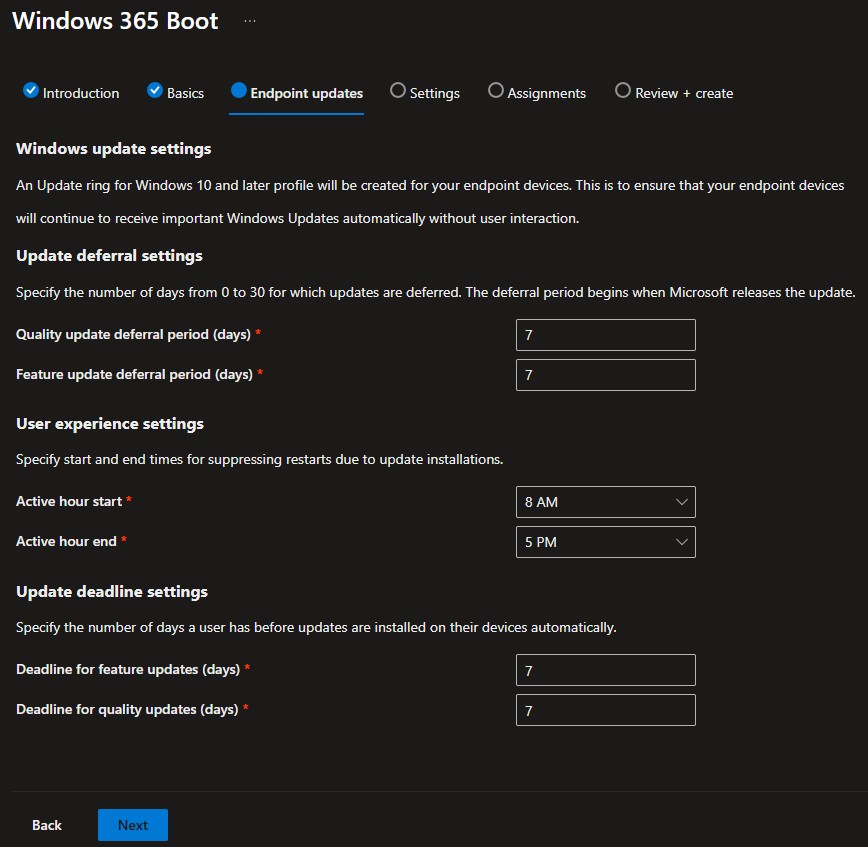
Task: Click the Back button
Action: tap(47, 825)
